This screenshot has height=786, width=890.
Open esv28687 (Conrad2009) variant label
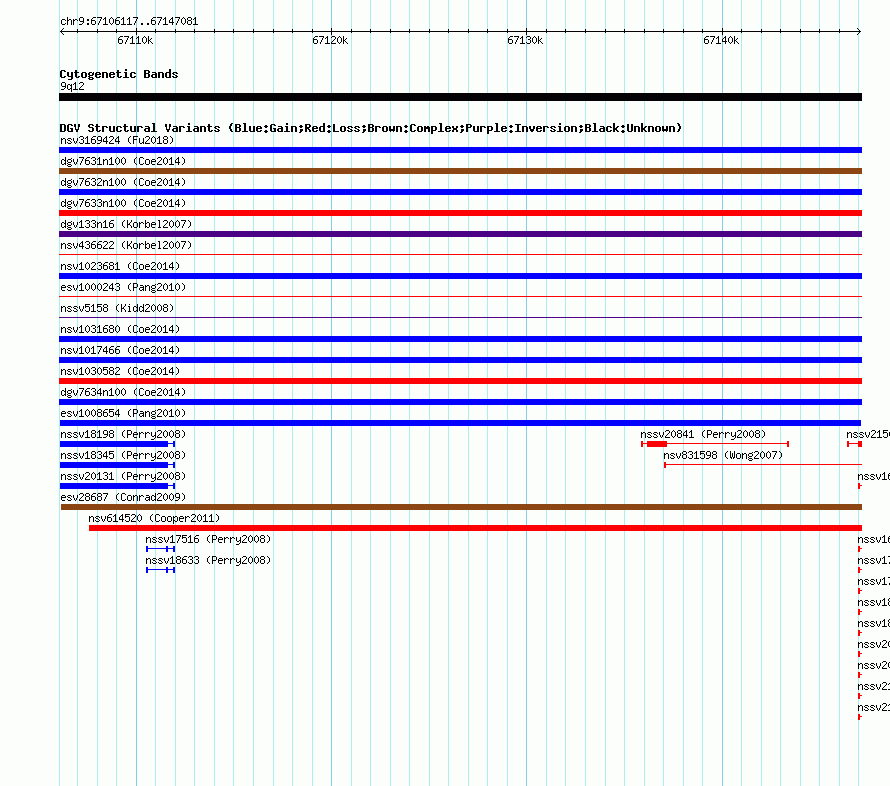coord(123,497)
